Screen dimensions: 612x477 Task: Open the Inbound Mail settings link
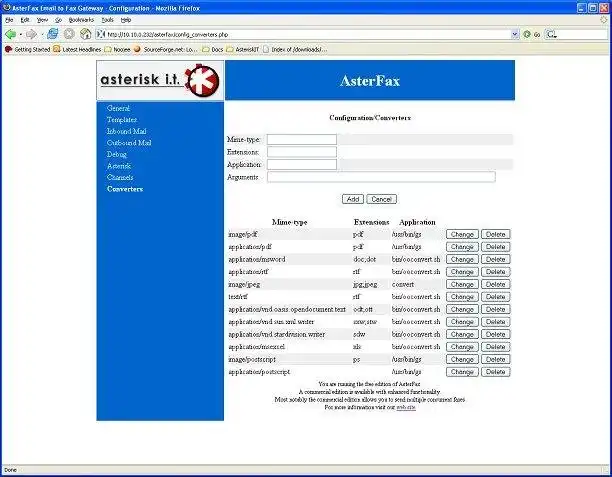[126, 131]
